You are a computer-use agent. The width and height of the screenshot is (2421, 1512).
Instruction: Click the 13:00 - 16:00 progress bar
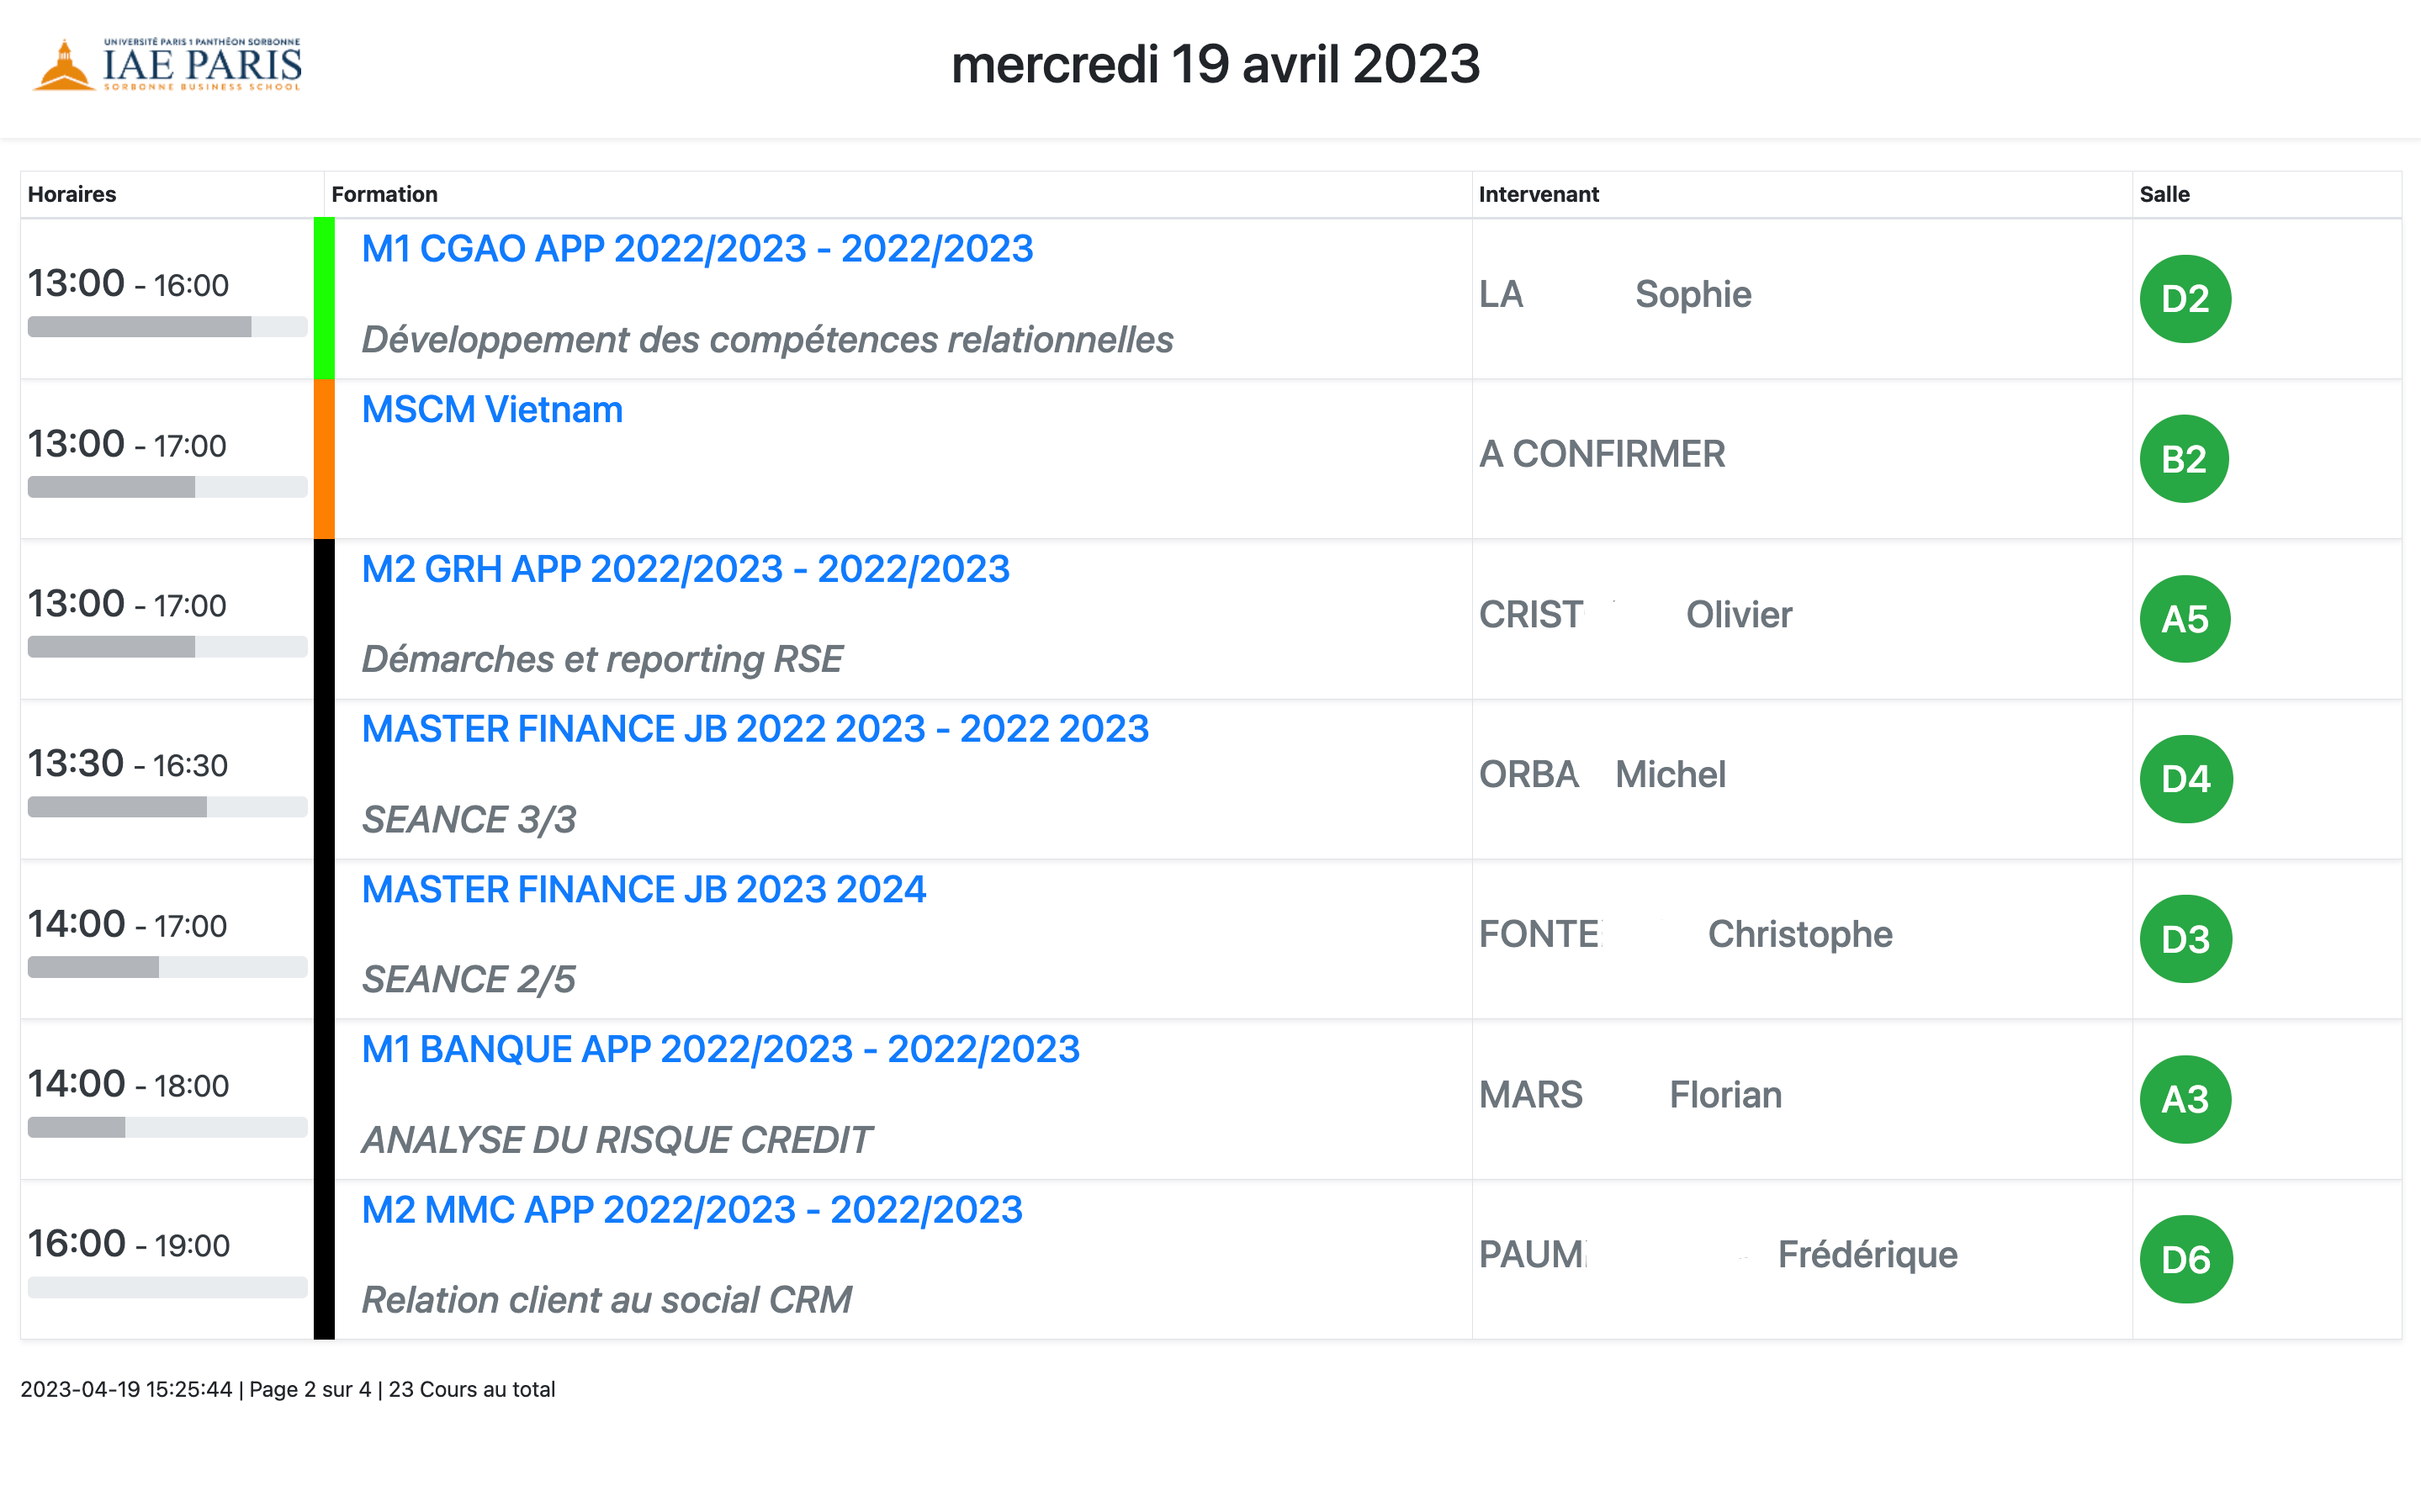pos(167,327)
